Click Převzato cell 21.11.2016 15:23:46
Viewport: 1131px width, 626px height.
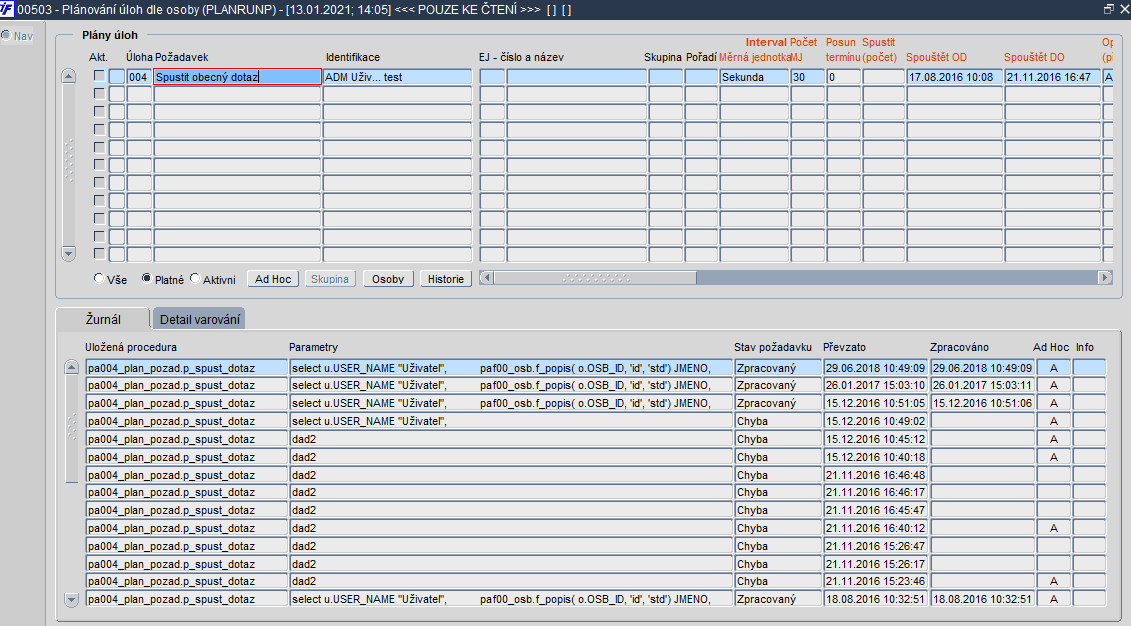pyautogui.click(x=876, y=581)
